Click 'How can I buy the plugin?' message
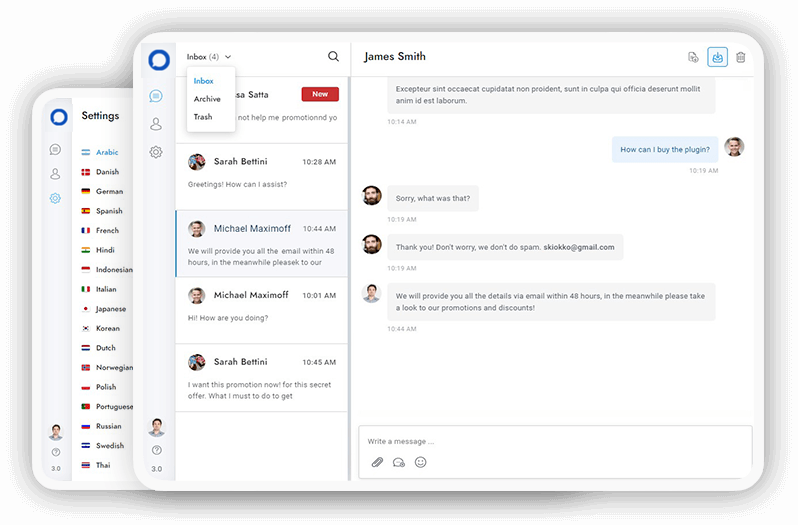 pos(665,150)
